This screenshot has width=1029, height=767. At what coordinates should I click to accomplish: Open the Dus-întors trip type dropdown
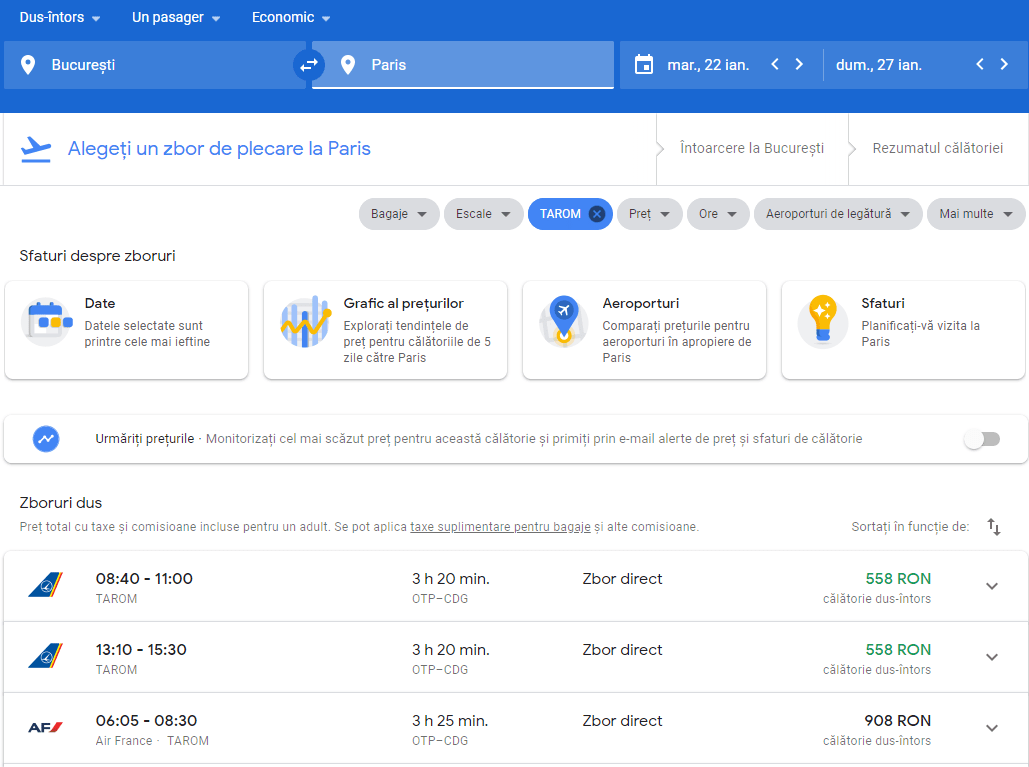[60, 18]
